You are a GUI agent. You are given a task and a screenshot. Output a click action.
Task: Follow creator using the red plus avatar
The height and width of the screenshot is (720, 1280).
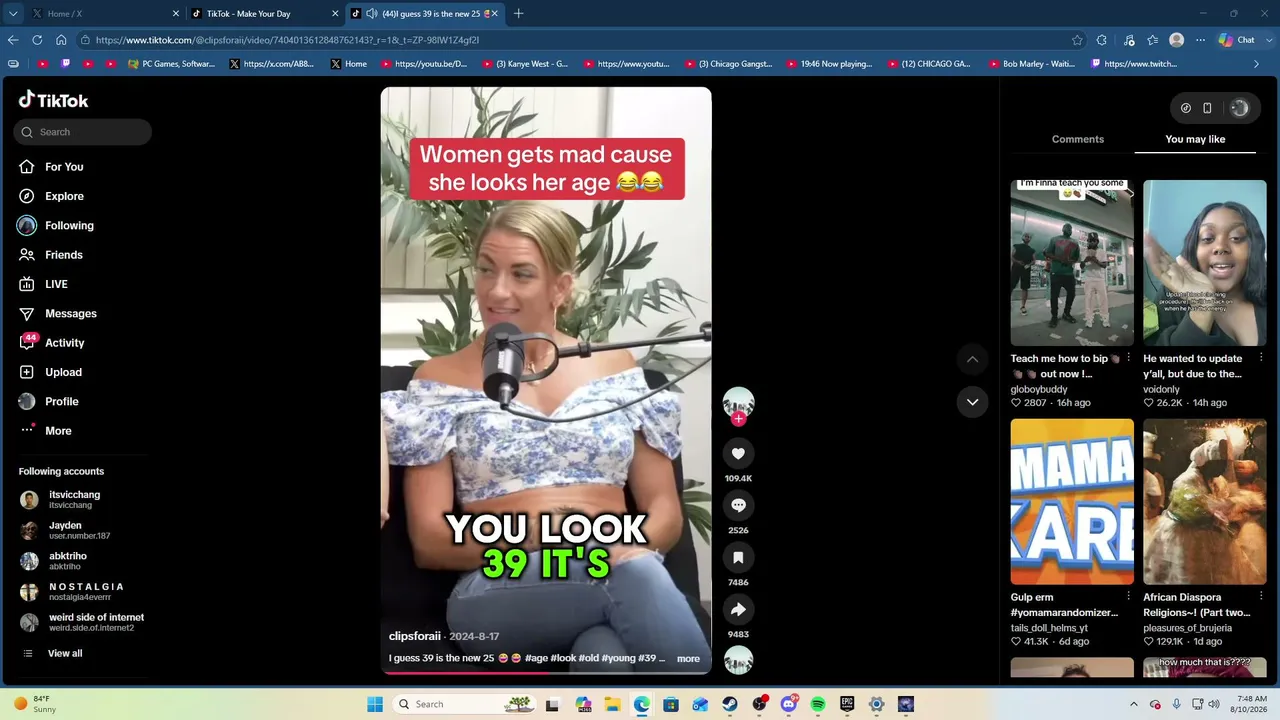tap(738, 419)
